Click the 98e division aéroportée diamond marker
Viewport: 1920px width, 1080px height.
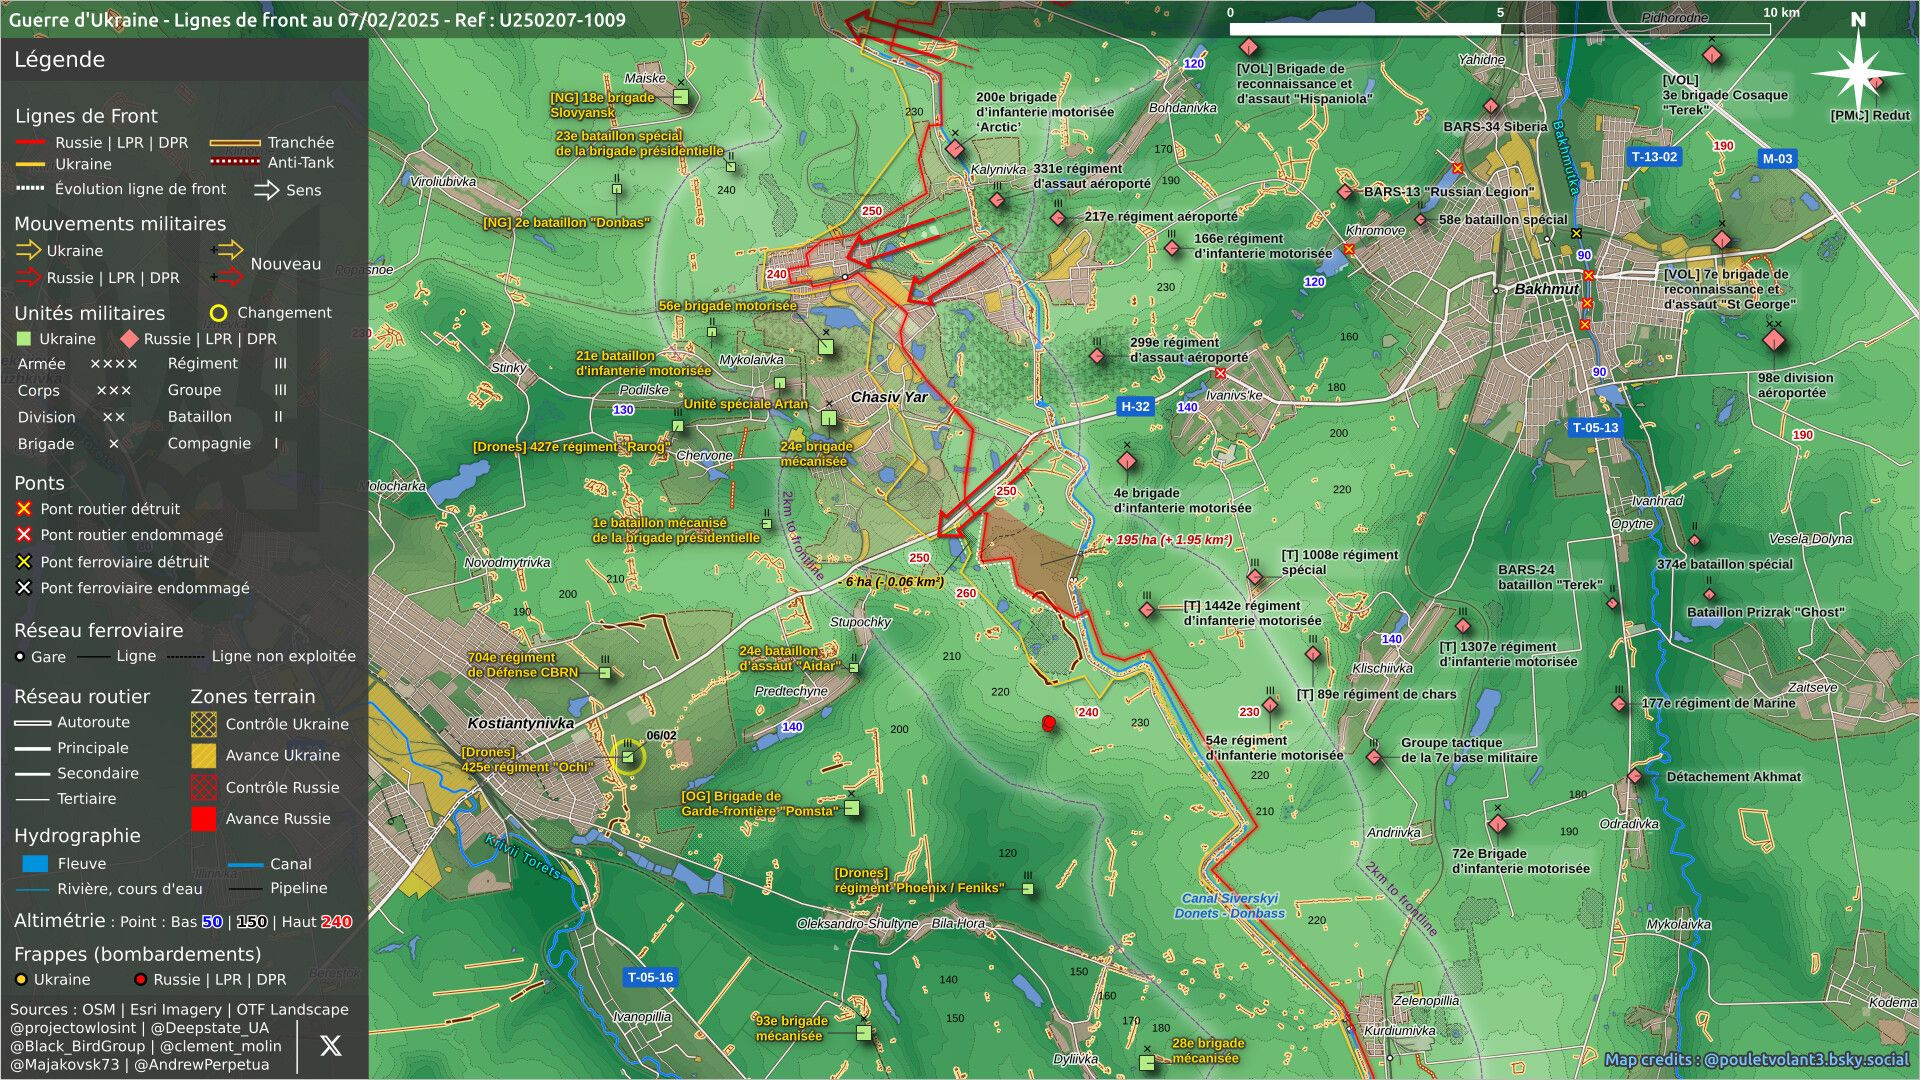pos(1774,340)
